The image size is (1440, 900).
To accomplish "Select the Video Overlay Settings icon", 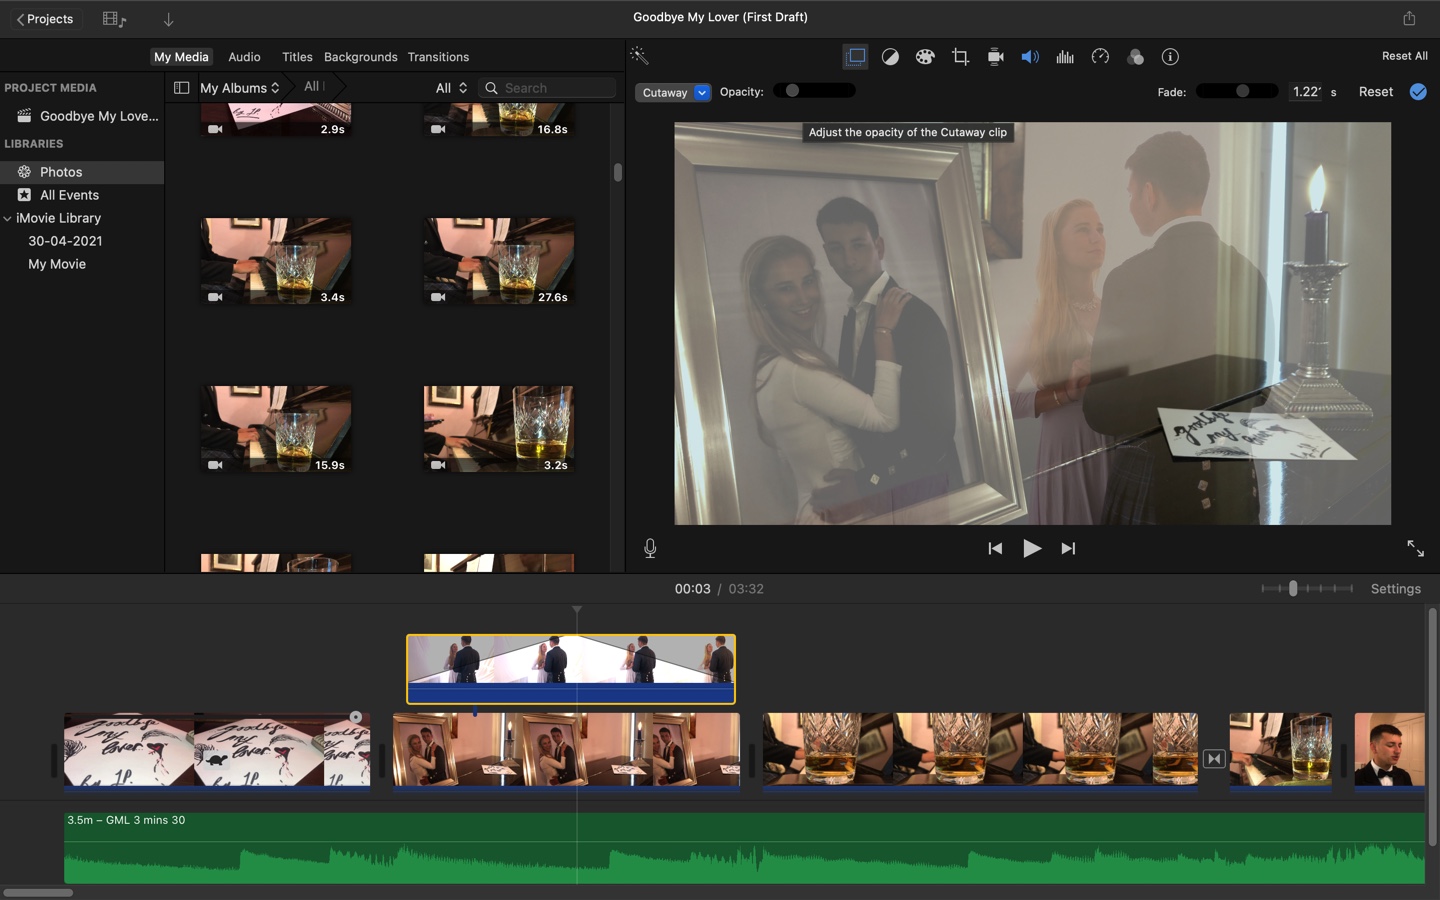I will click(x=856, y=57).
